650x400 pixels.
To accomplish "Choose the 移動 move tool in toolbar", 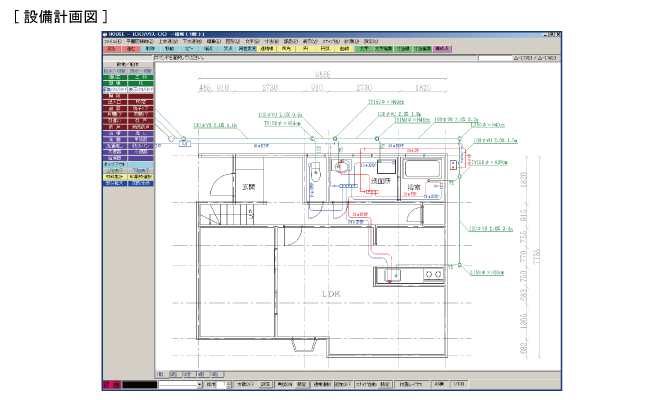I will 170,48.
